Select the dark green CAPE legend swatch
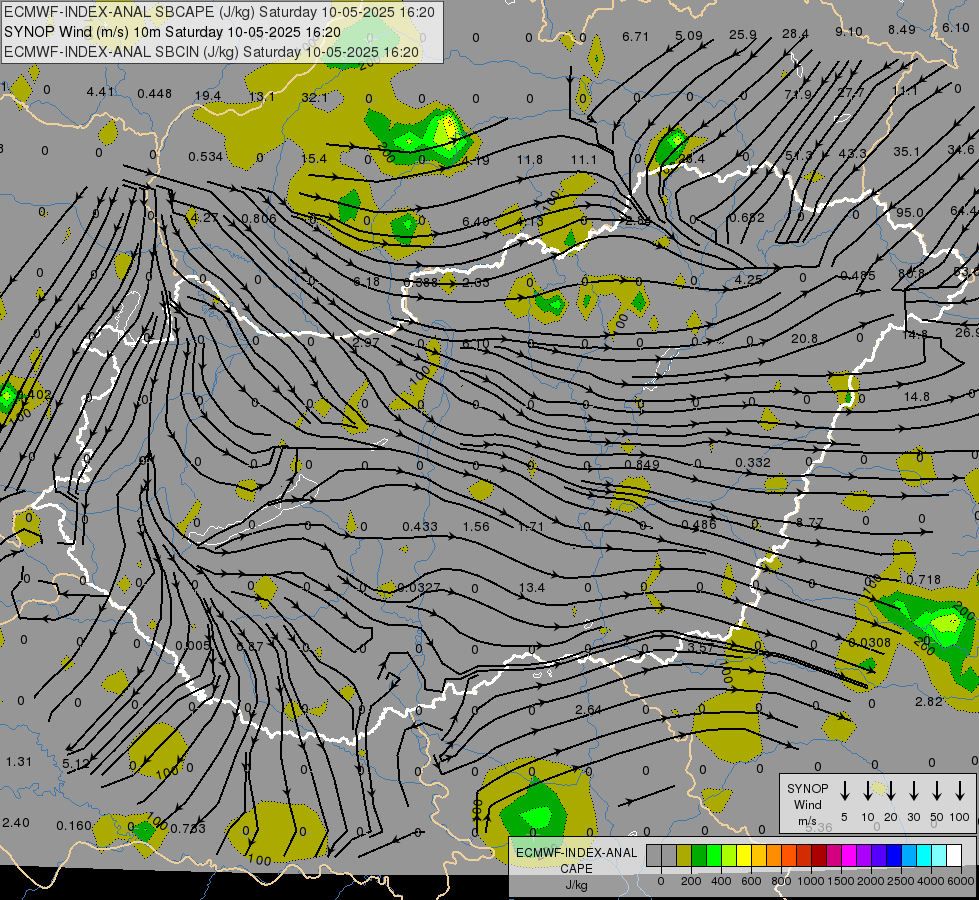Viewport: 979px width, 900px height. (699, 855)
